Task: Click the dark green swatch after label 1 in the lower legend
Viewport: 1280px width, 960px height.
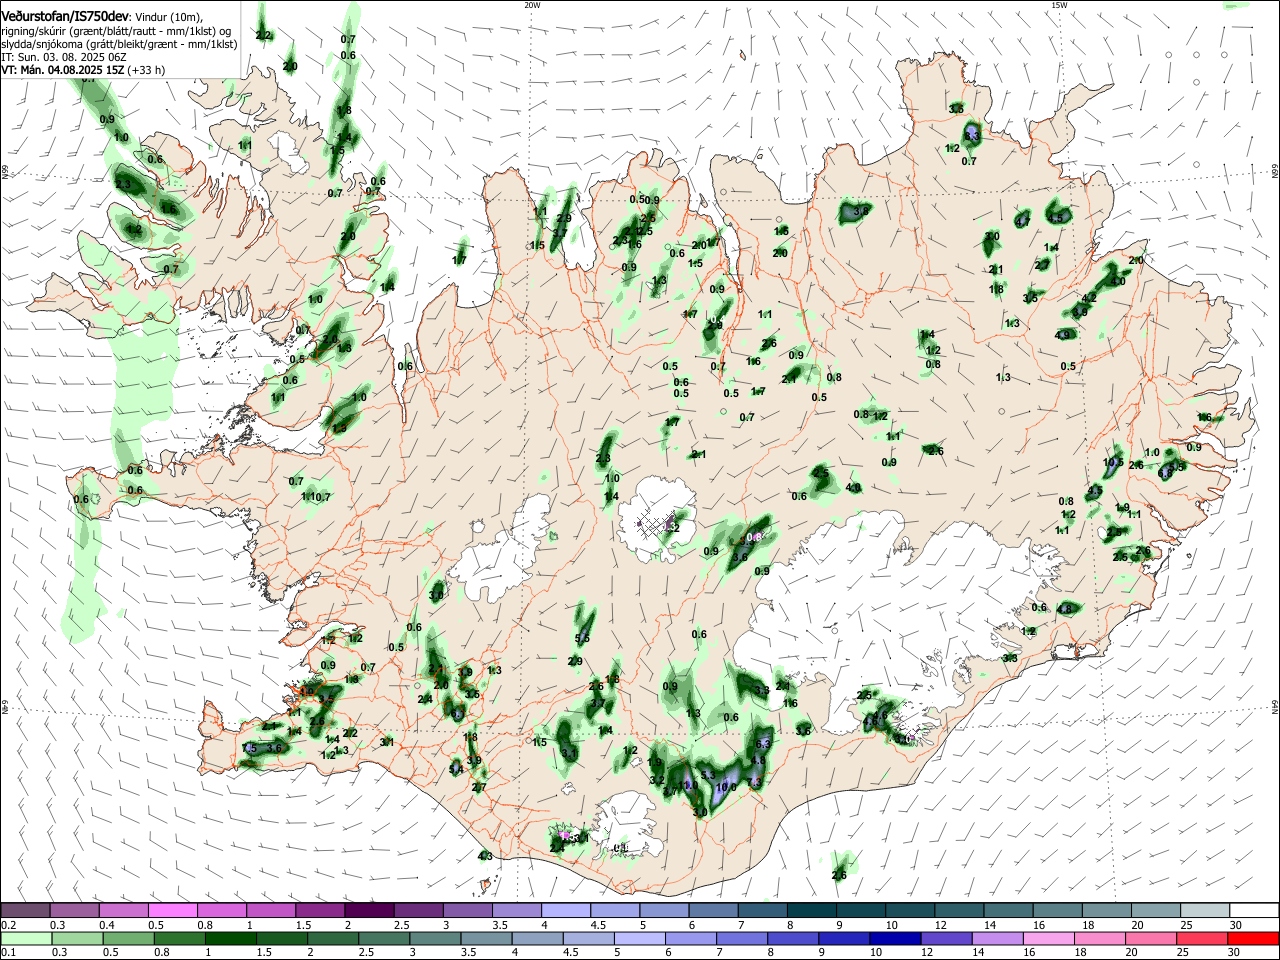Action: coord(229,938)
